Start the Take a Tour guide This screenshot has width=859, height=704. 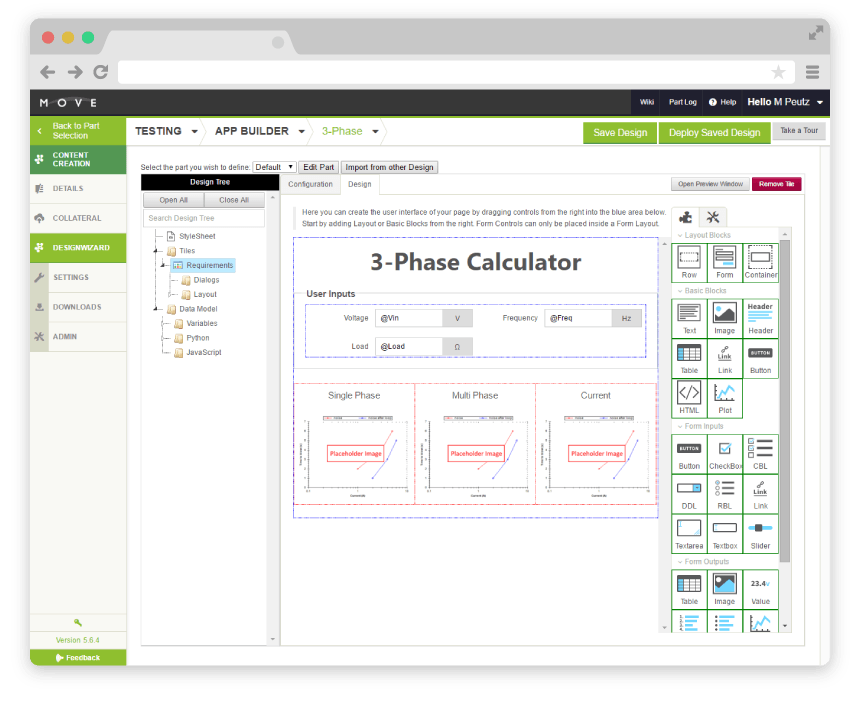799,130
